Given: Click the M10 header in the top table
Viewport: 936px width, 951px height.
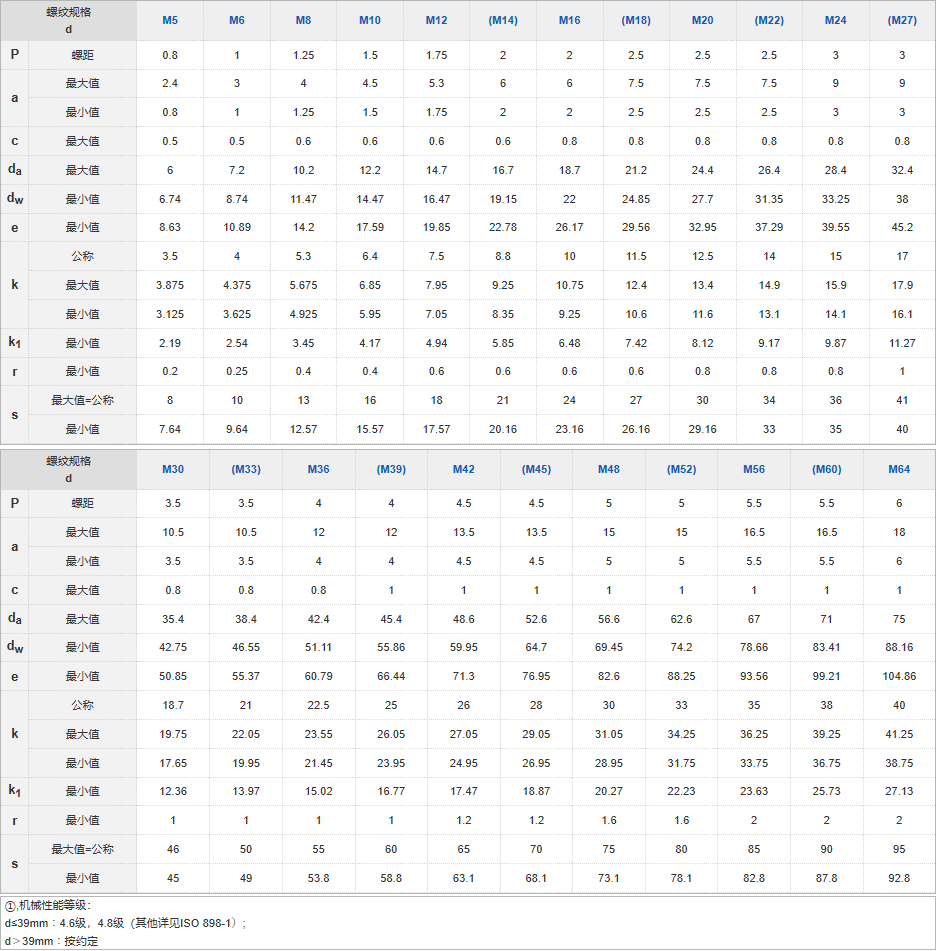Looking at the screenshot, I should point(370,21).
